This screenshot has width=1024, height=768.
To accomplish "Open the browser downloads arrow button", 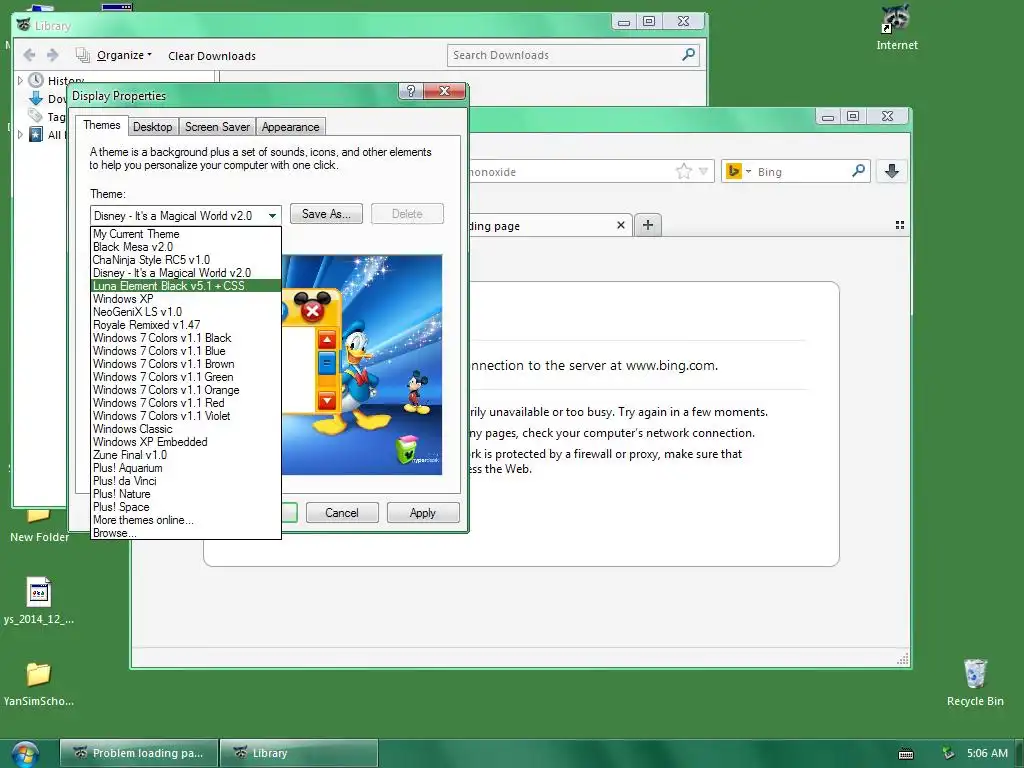I will [x=891, y=171].
